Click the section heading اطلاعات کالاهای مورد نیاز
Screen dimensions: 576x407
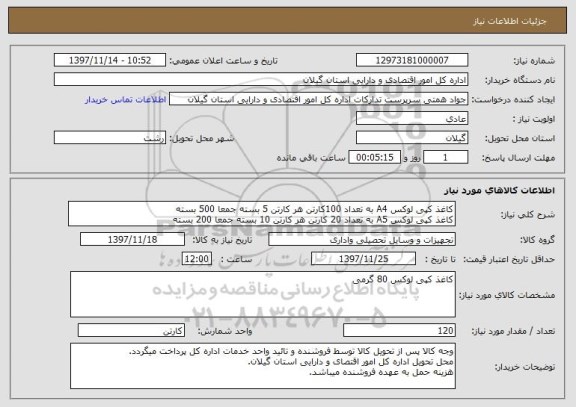coord(499,190)
